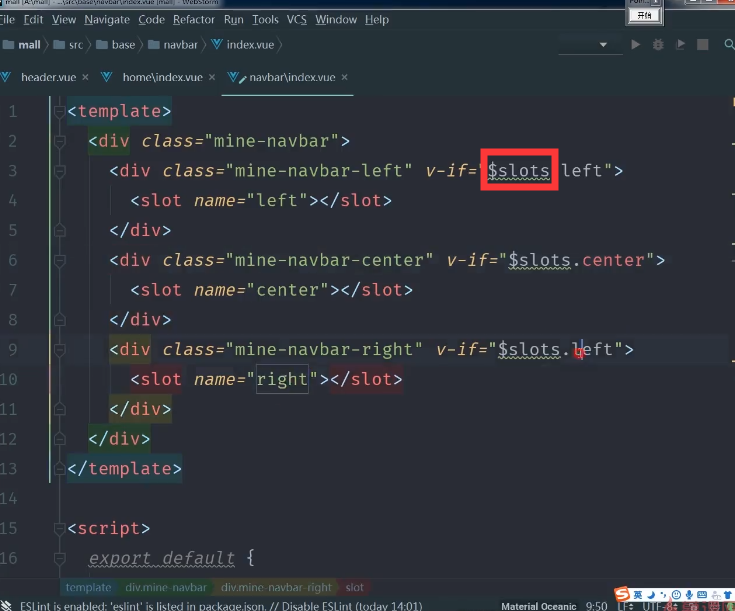Viewport: 735px width, 611px height.
Task: Open the Tools menu
Action: point(265,20)
